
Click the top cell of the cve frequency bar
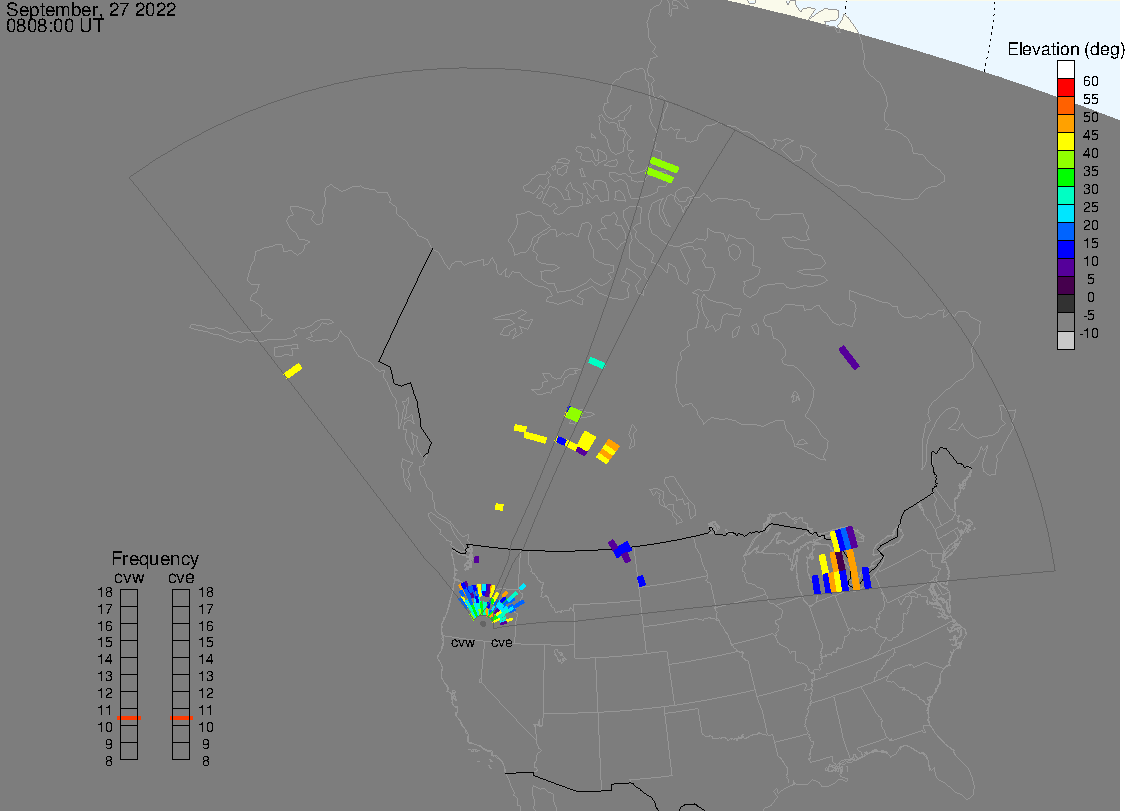pyautogui.click(x=181, y=598)
